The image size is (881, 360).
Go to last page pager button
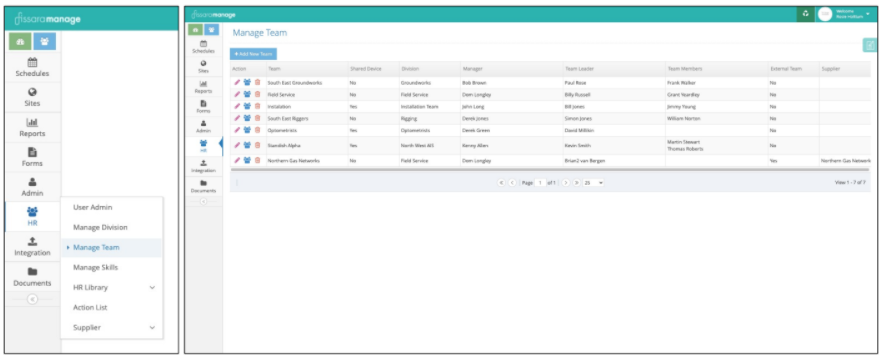(576, 183)
